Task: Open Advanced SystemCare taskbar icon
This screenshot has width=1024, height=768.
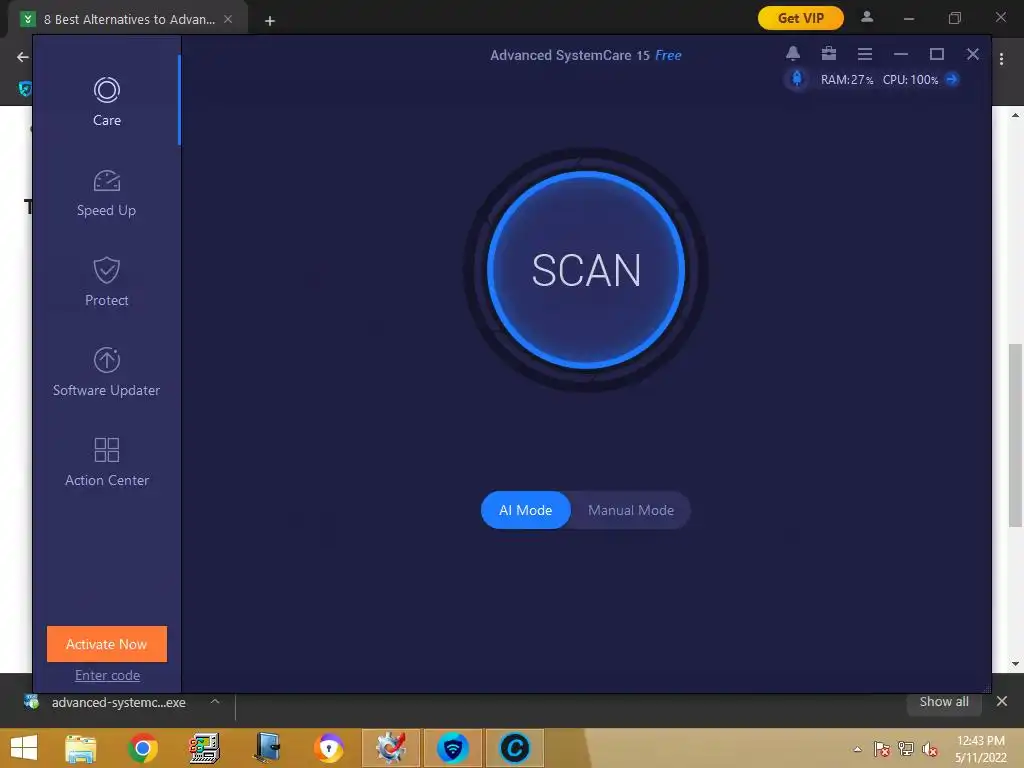Action: [x=515, y=748]
